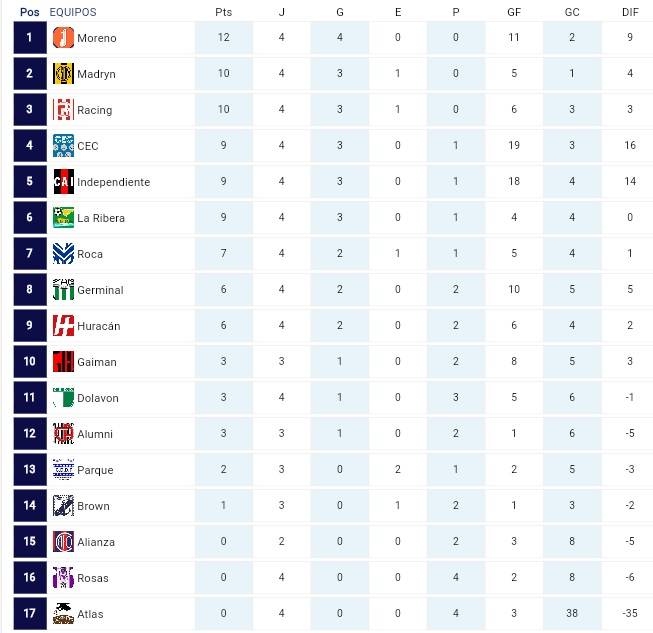Click the La Ribera green crest
653x633 pixels.
63,217
